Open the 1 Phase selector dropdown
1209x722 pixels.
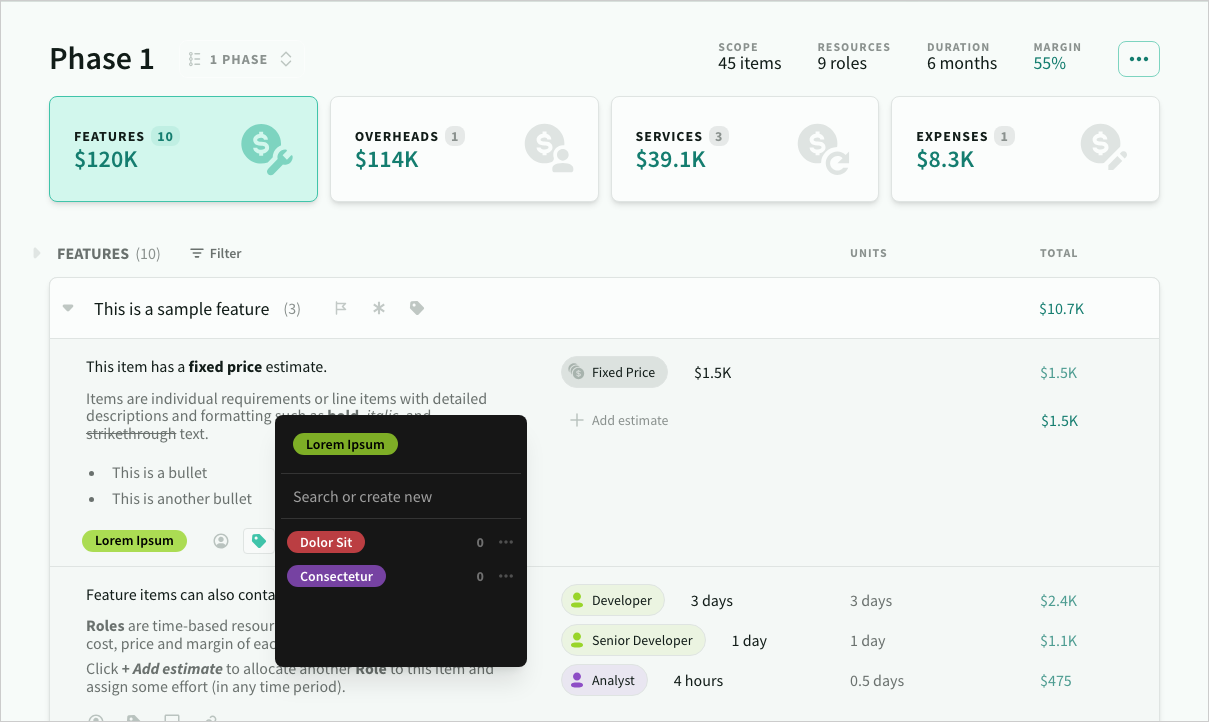click(x=242, y=60)
